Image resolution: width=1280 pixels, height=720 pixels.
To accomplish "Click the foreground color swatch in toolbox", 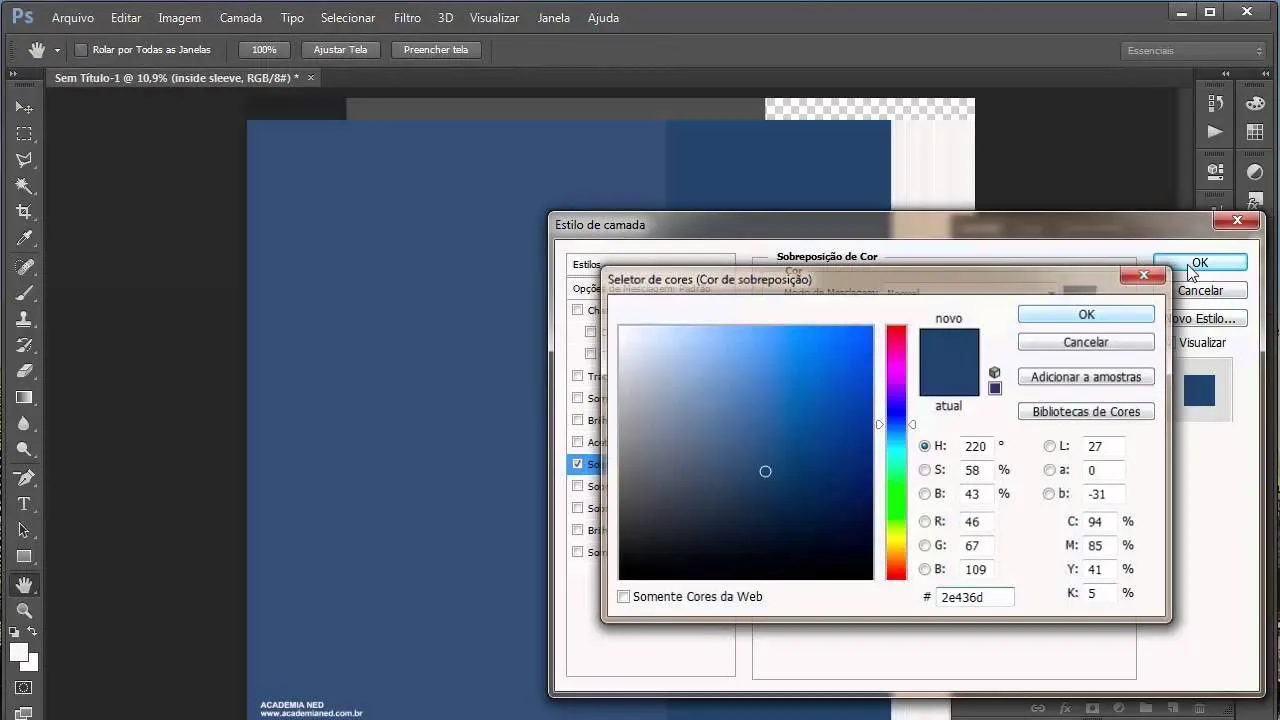I will [19, 652].
